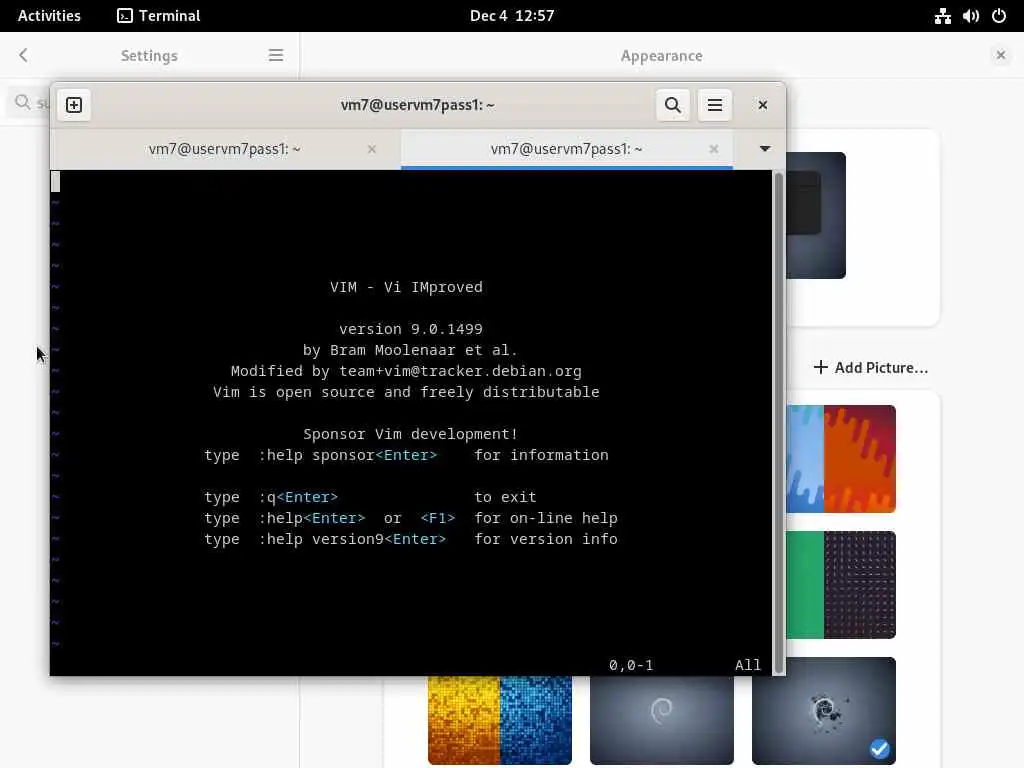Go back in Settings window

[24, 56]
